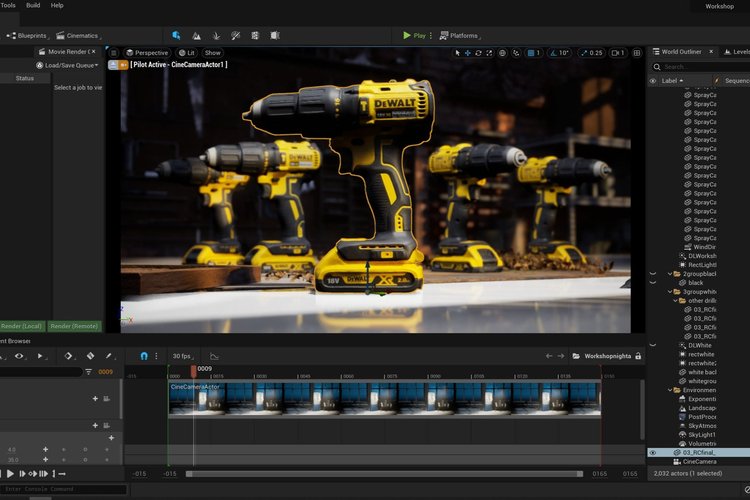
Task: Click the green Play button in toolbar
Action: pyautogui.click(x=414, y=35)
